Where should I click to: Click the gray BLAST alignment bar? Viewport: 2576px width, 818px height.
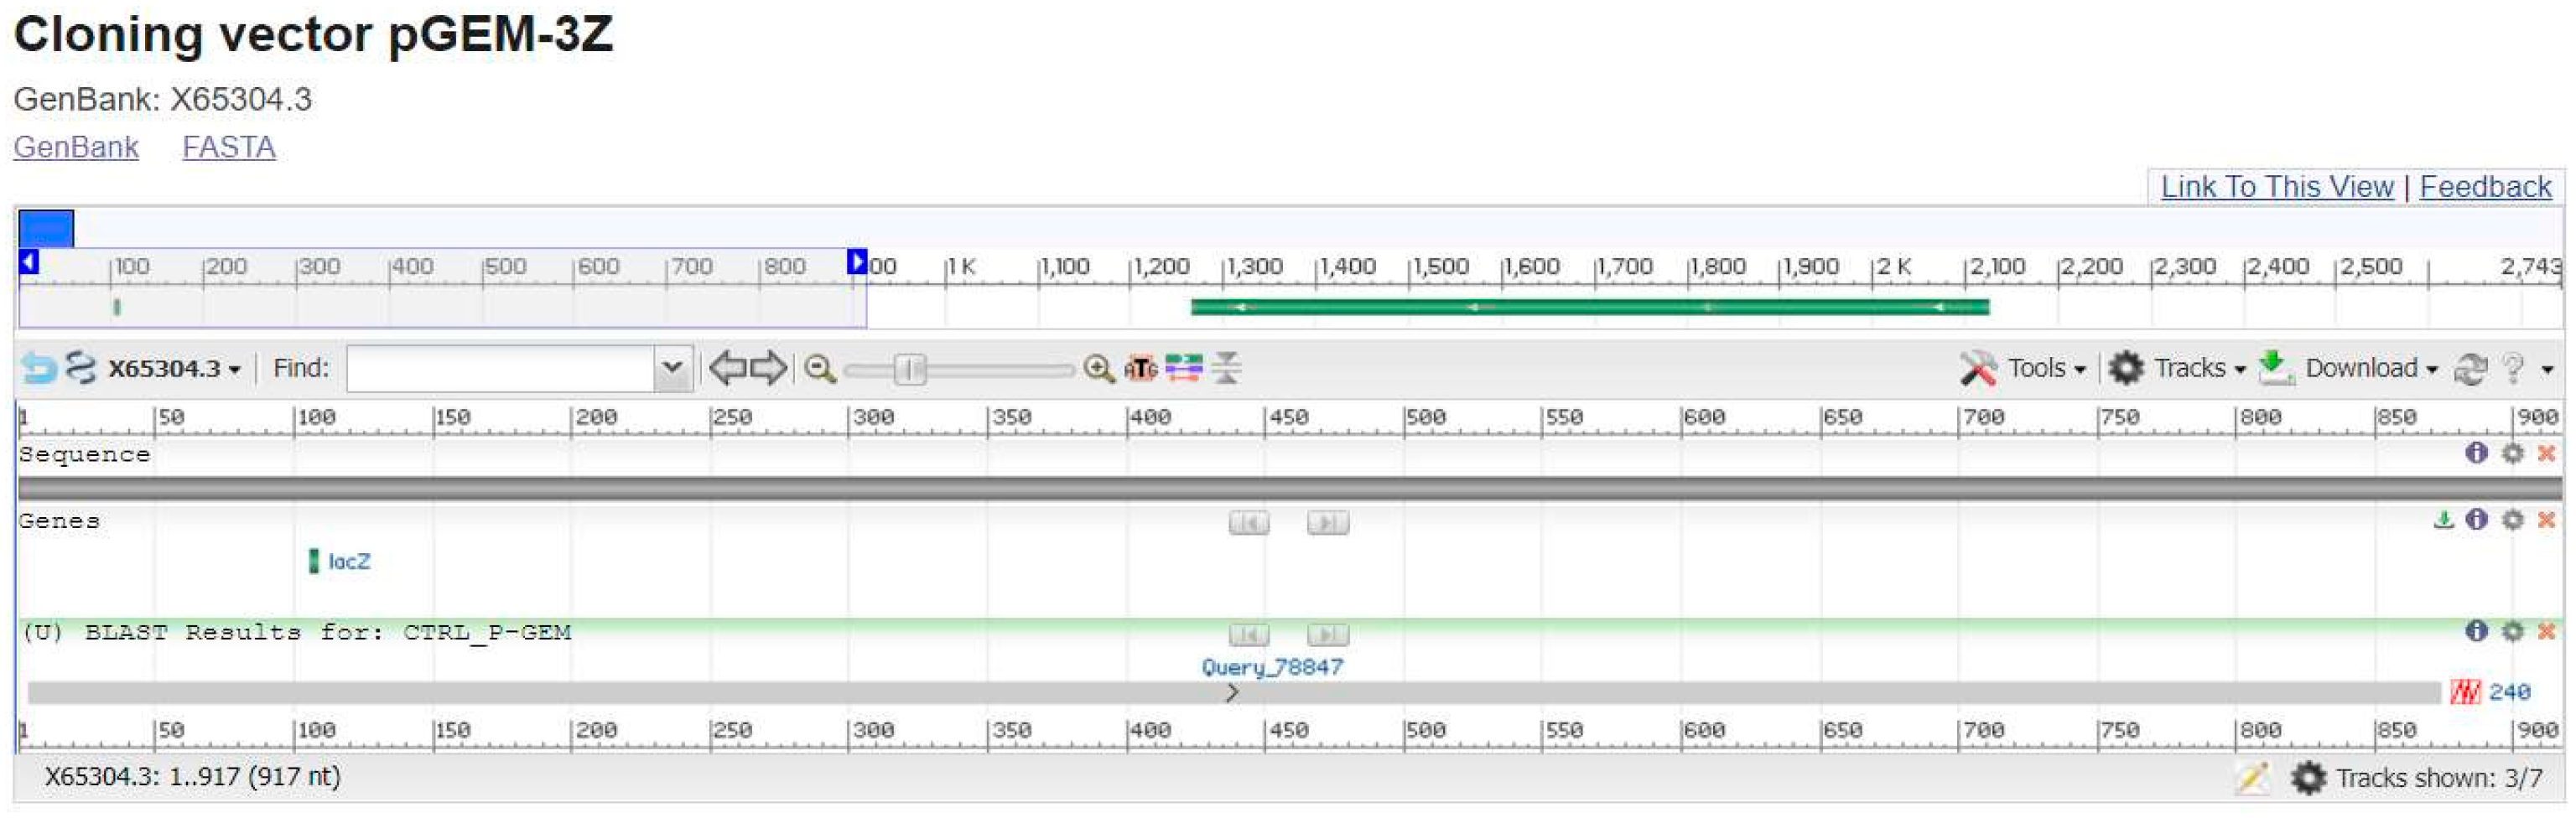1234,692
